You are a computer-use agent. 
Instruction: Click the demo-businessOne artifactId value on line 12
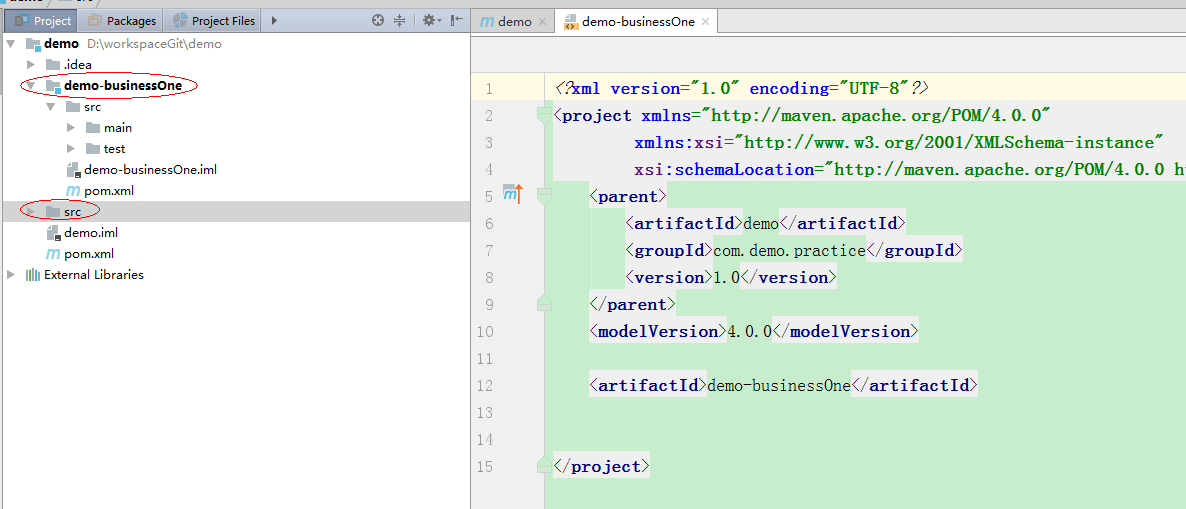(x=778, y=386)
